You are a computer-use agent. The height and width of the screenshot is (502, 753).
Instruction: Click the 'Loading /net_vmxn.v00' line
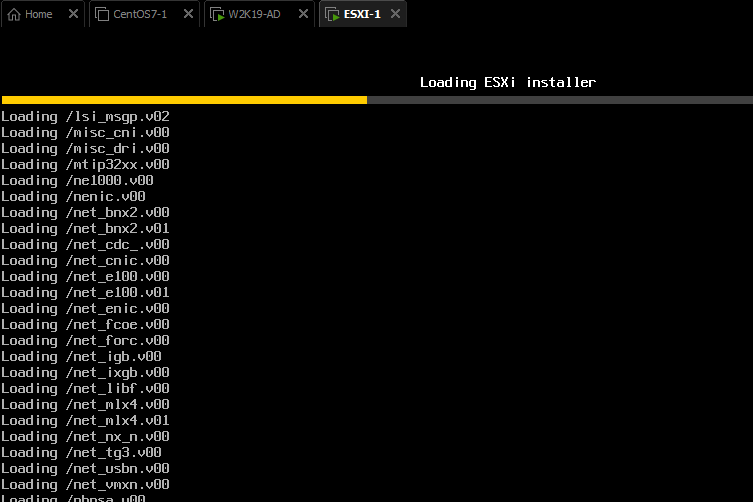tap(85, 485)
